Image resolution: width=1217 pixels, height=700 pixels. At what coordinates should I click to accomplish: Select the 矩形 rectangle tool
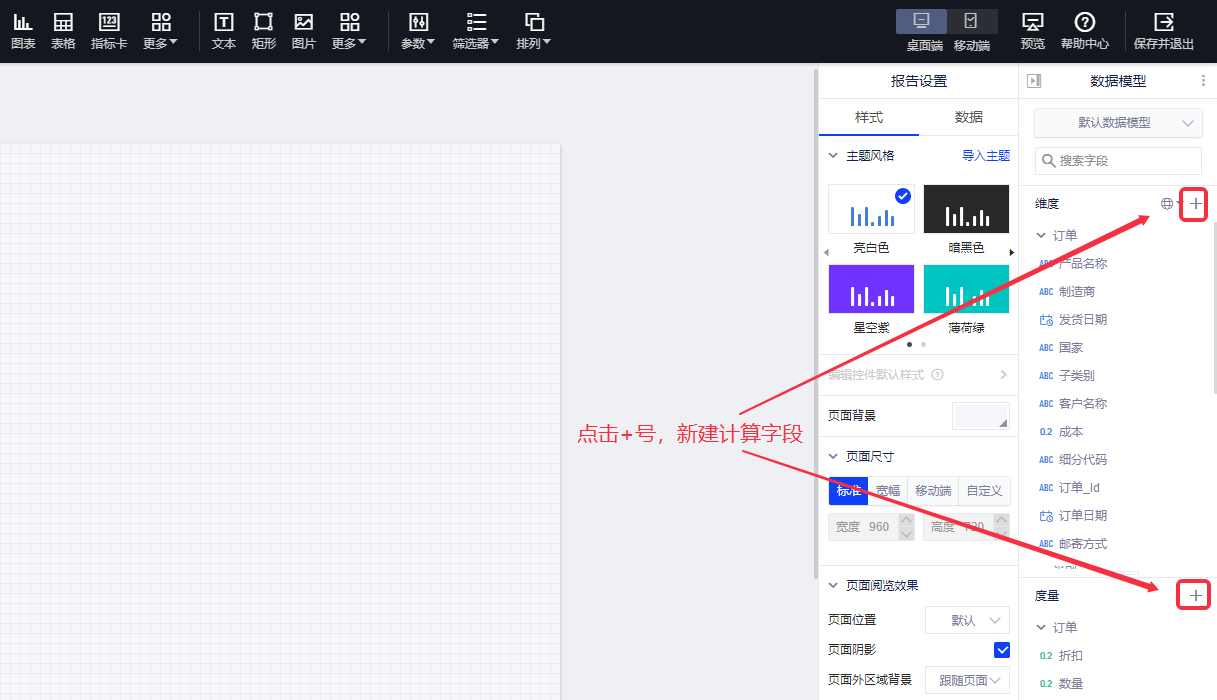[263, 30]
